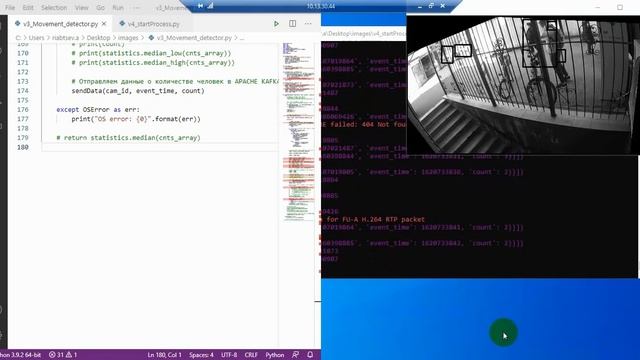Viewport: 640px width, 360px height.
Task: Open the File menu
Action: (10, 8)
